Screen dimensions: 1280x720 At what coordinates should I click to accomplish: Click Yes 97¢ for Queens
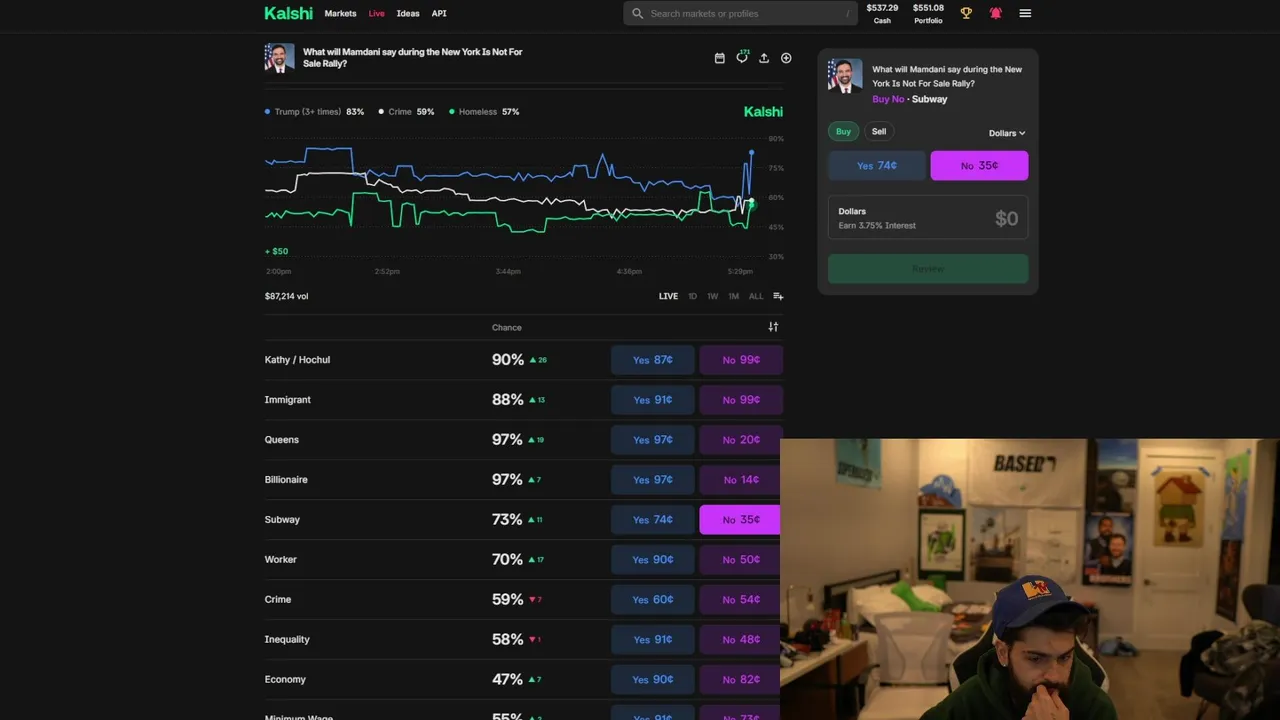click(653, 440)
